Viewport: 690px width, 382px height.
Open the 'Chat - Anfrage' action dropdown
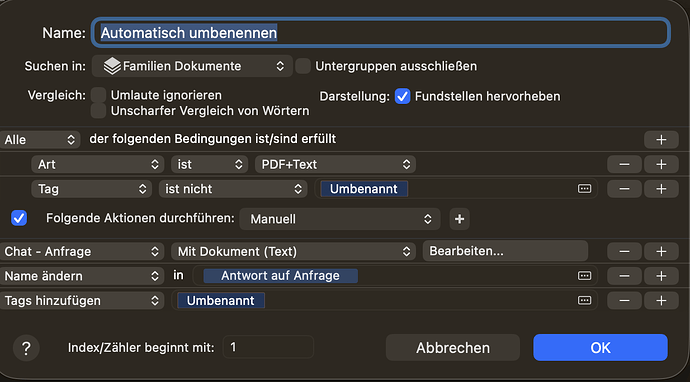pyautogui.click(x=82, y=251)
